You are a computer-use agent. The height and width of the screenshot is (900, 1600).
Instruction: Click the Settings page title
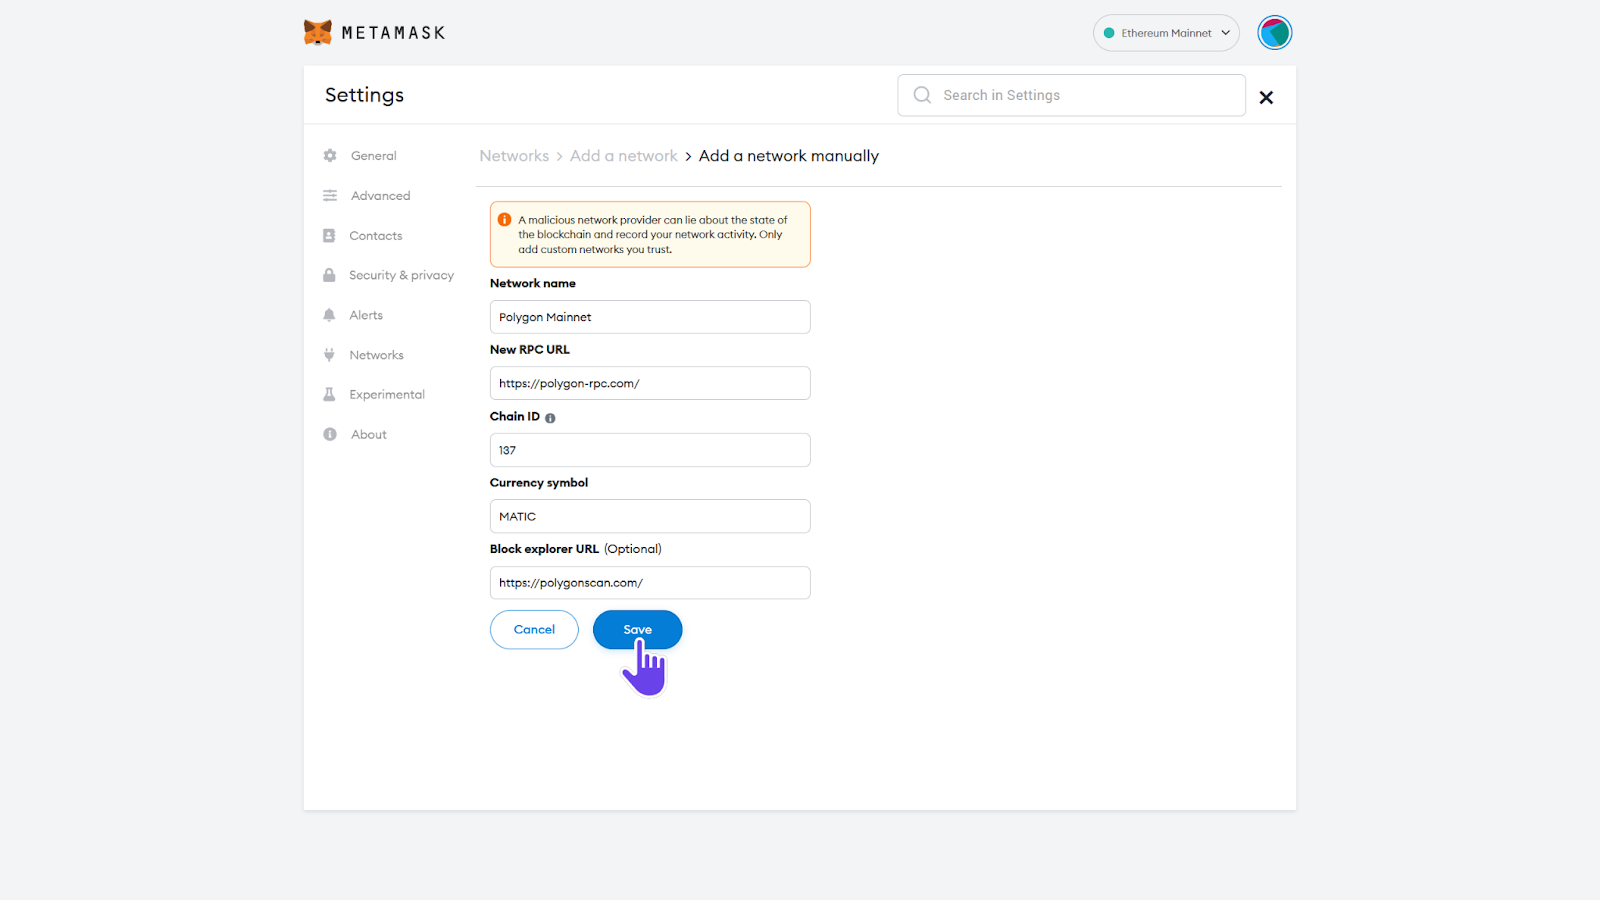click(x=365, y=95)
